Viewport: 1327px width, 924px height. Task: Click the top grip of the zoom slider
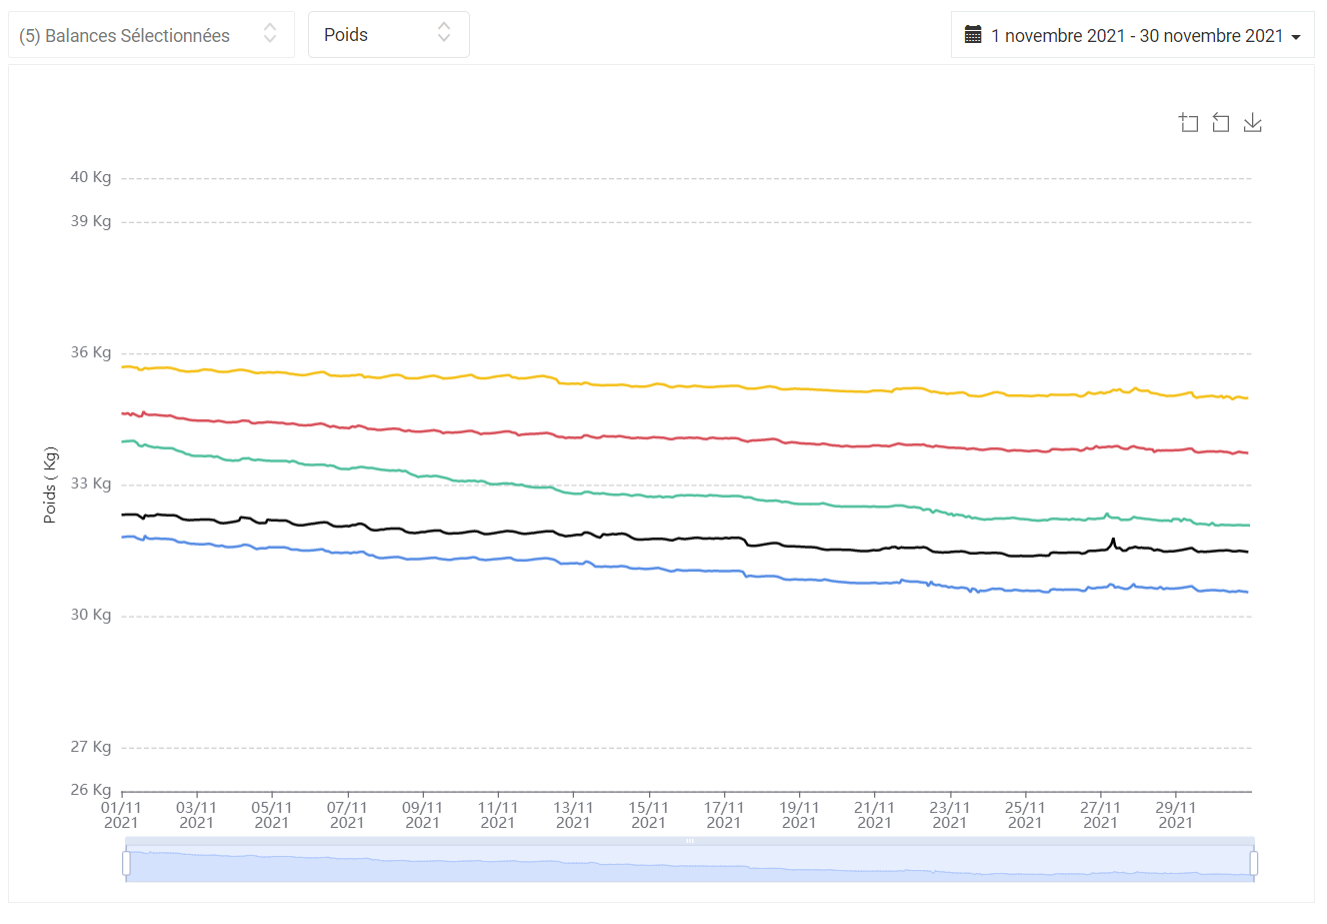(x=690, y=841)
